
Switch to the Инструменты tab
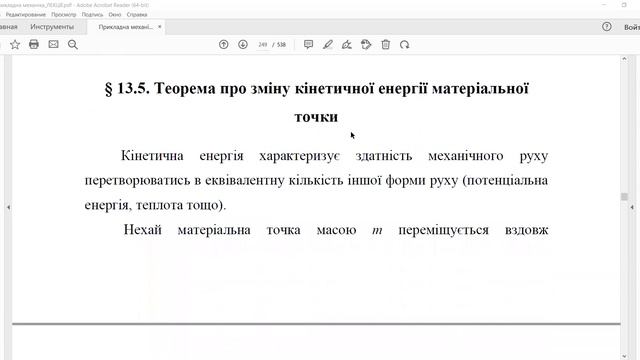(52, 27)
